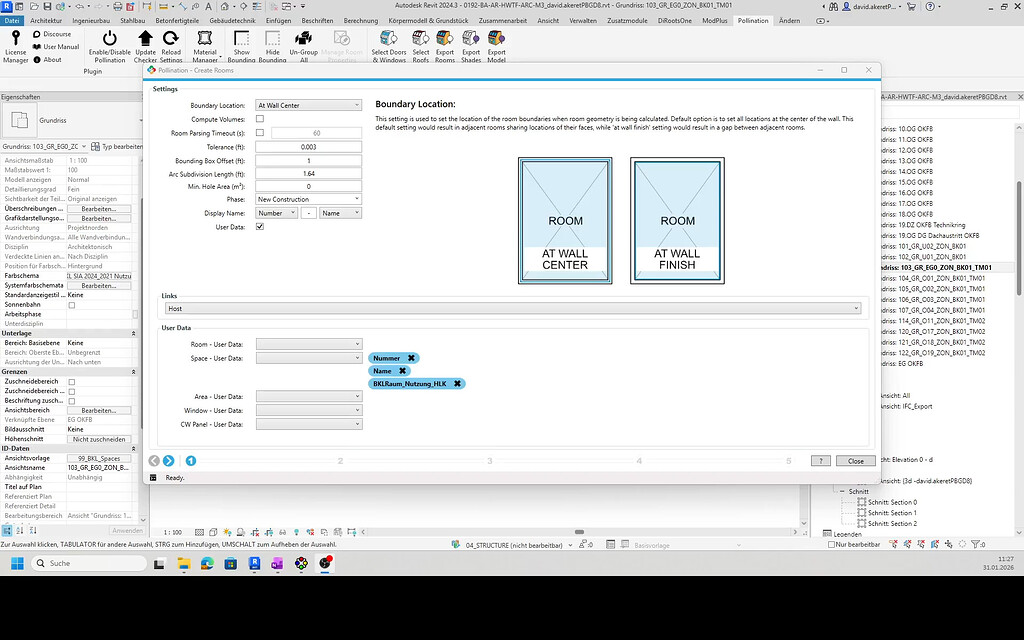Open the Ansicht ribbon tab

pos(548,20)
